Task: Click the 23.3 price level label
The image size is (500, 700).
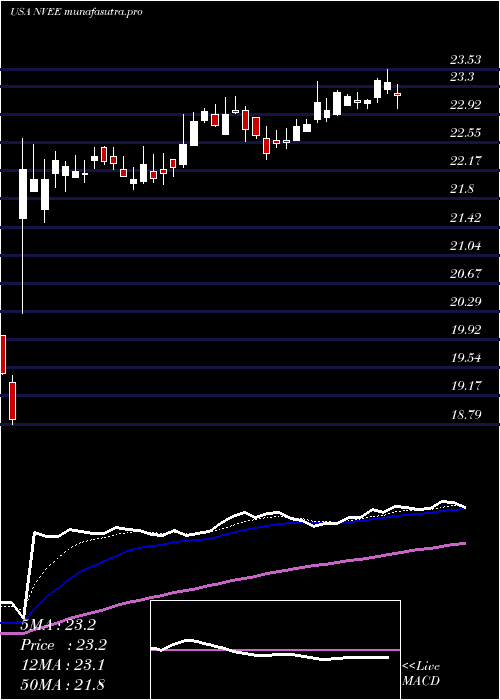Action: (x=462, y=77)
